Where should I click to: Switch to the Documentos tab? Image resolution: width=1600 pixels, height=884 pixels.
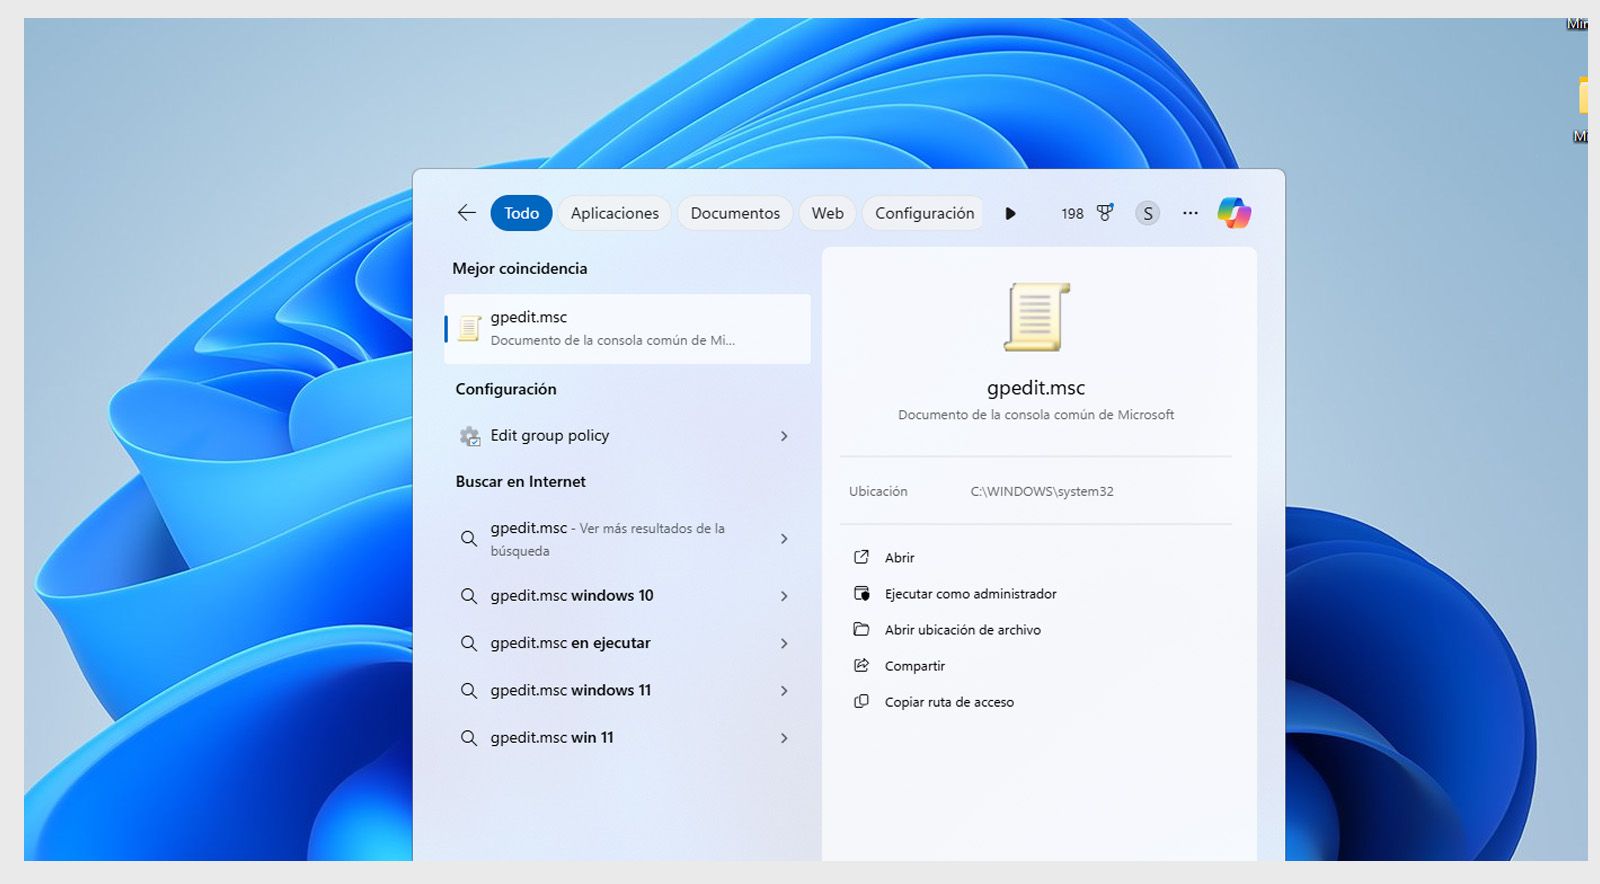click(735, 213)
